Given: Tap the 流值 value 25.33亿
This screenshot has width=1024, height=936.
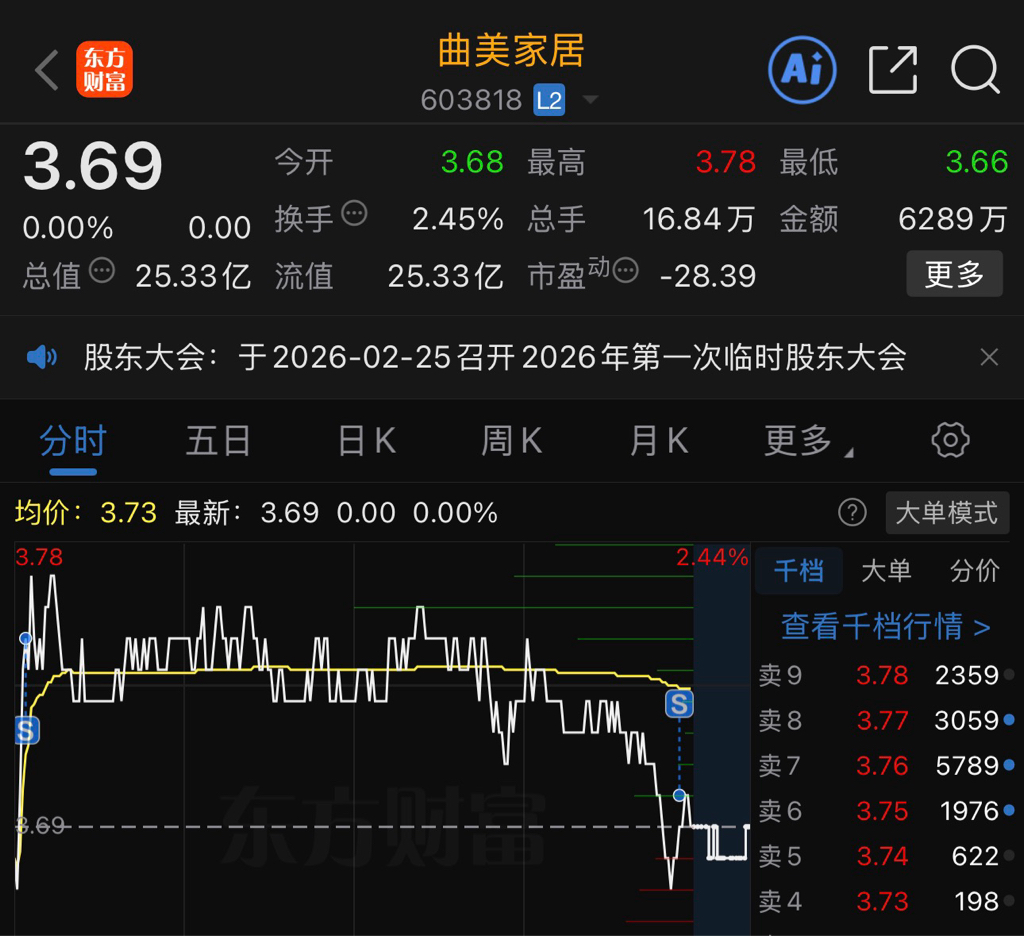Looking at the screenshot, I should tap(445, 276).
